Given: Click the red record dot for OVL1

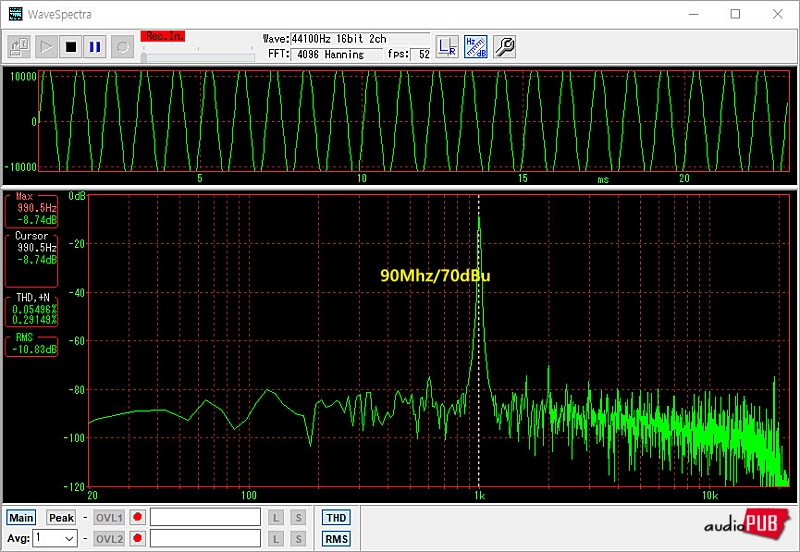Looking at the screenshot, I should click(137, 518).
